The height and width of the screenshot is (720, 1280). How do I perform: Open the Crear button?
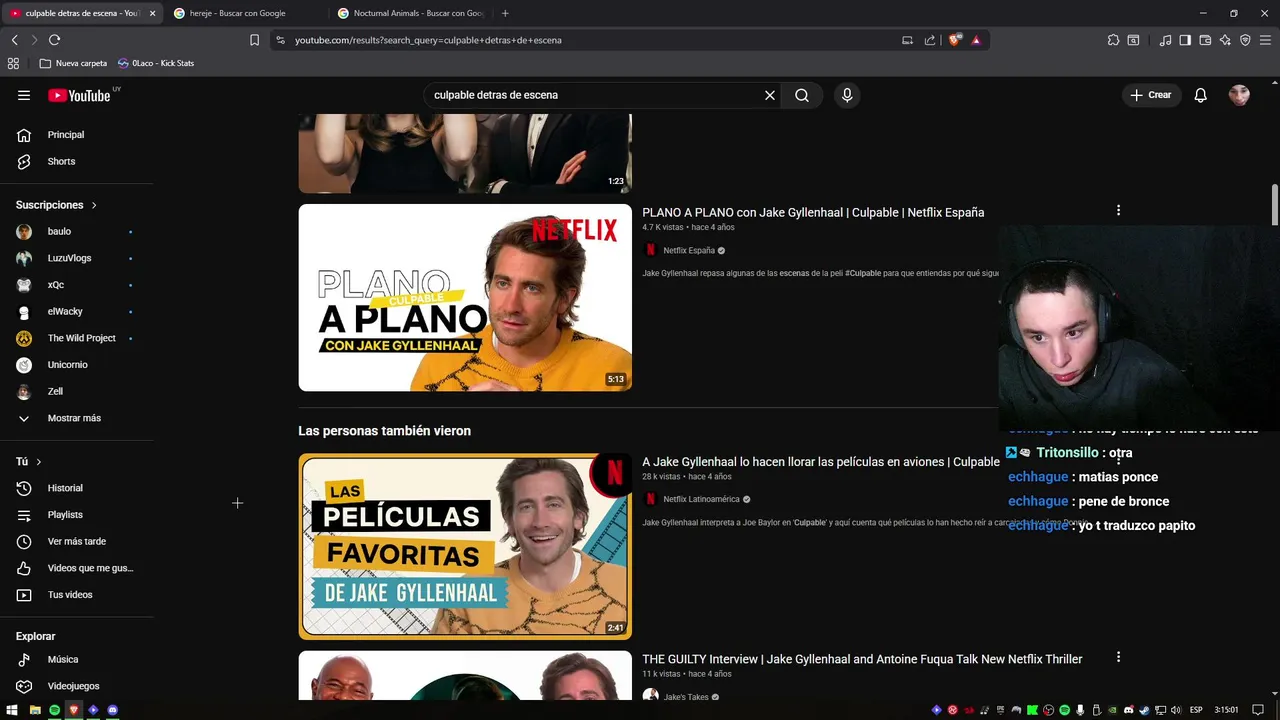pos(1151,95)
